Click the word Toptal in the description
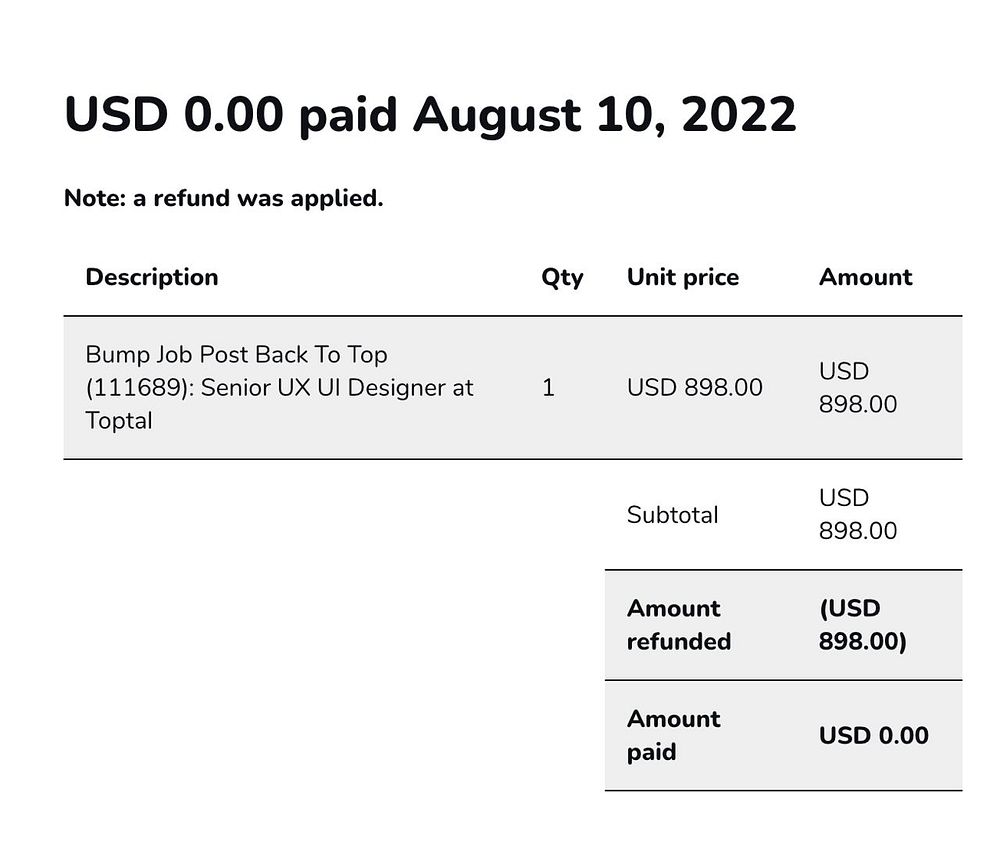The height and width of the screenshot is (848, 1000). (119, 420)
